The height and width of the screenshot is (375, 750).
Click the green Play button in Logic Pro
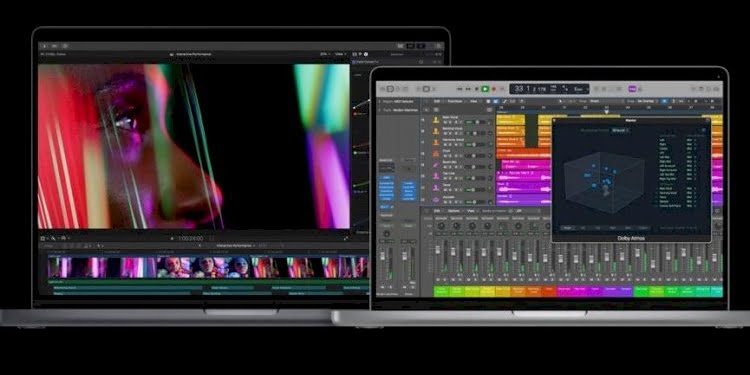point(485,89)
